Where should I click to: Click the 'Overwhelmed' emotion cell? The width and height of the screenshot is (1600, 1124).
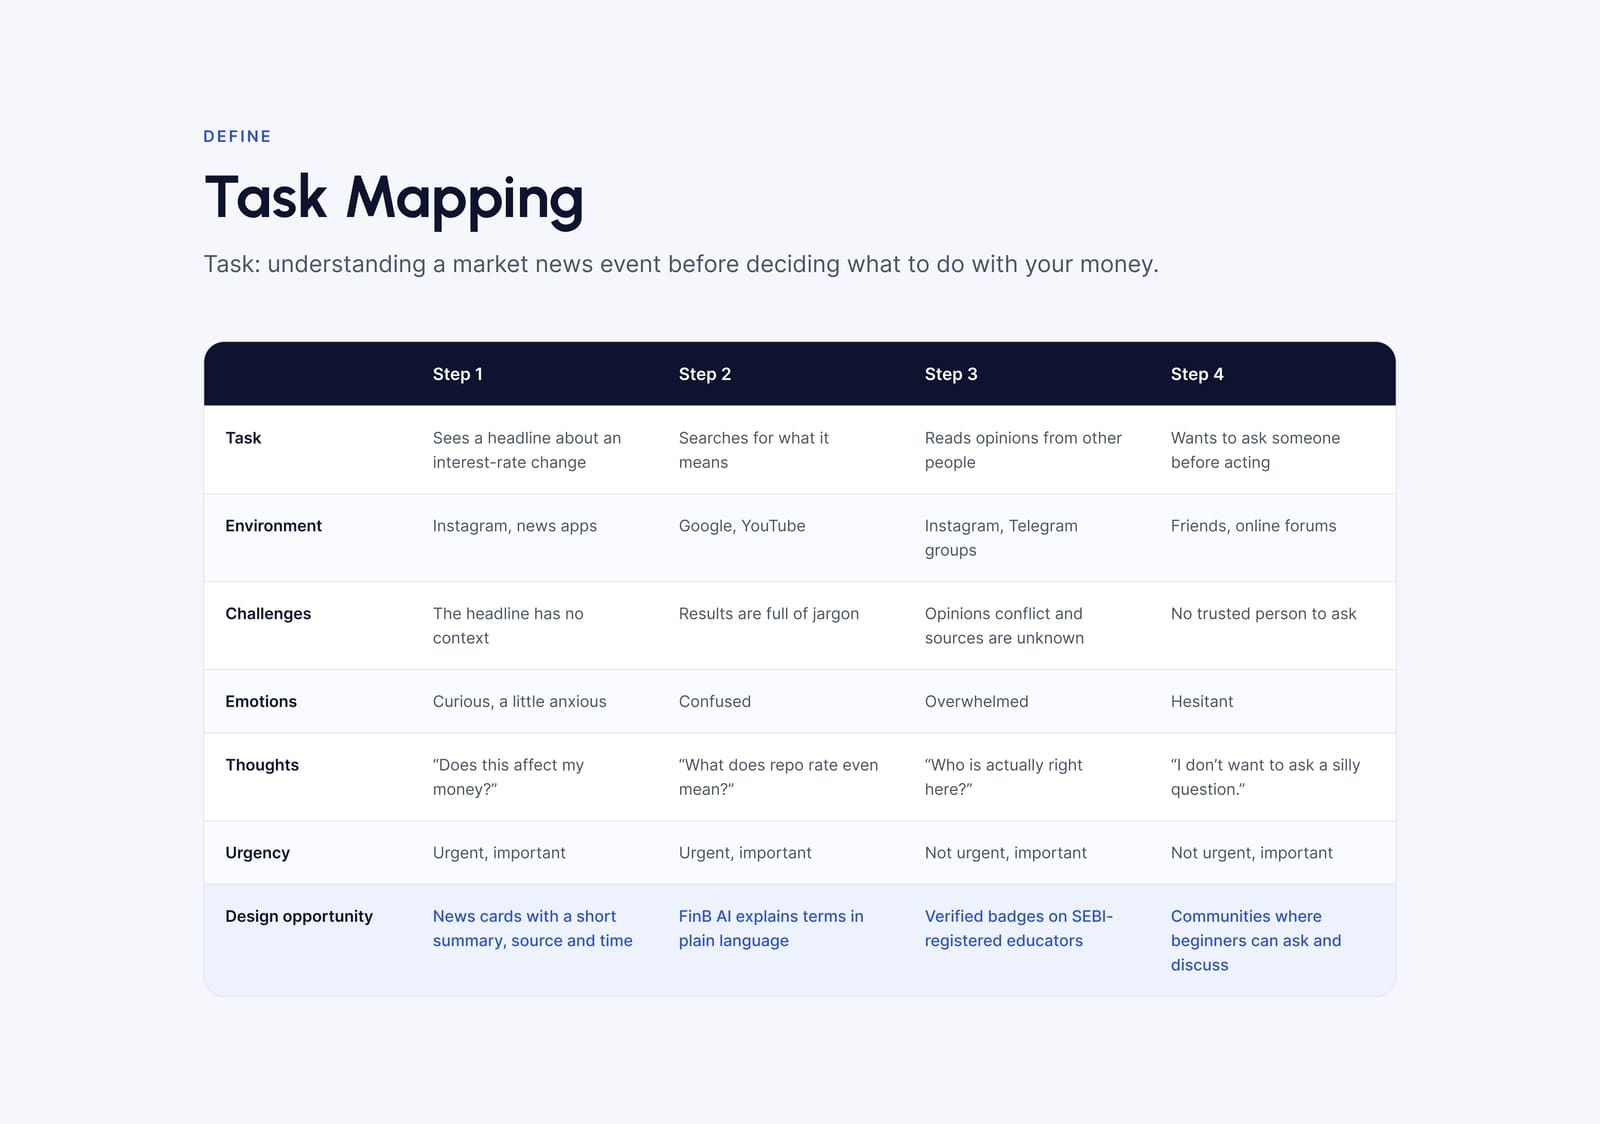point(976,702)
